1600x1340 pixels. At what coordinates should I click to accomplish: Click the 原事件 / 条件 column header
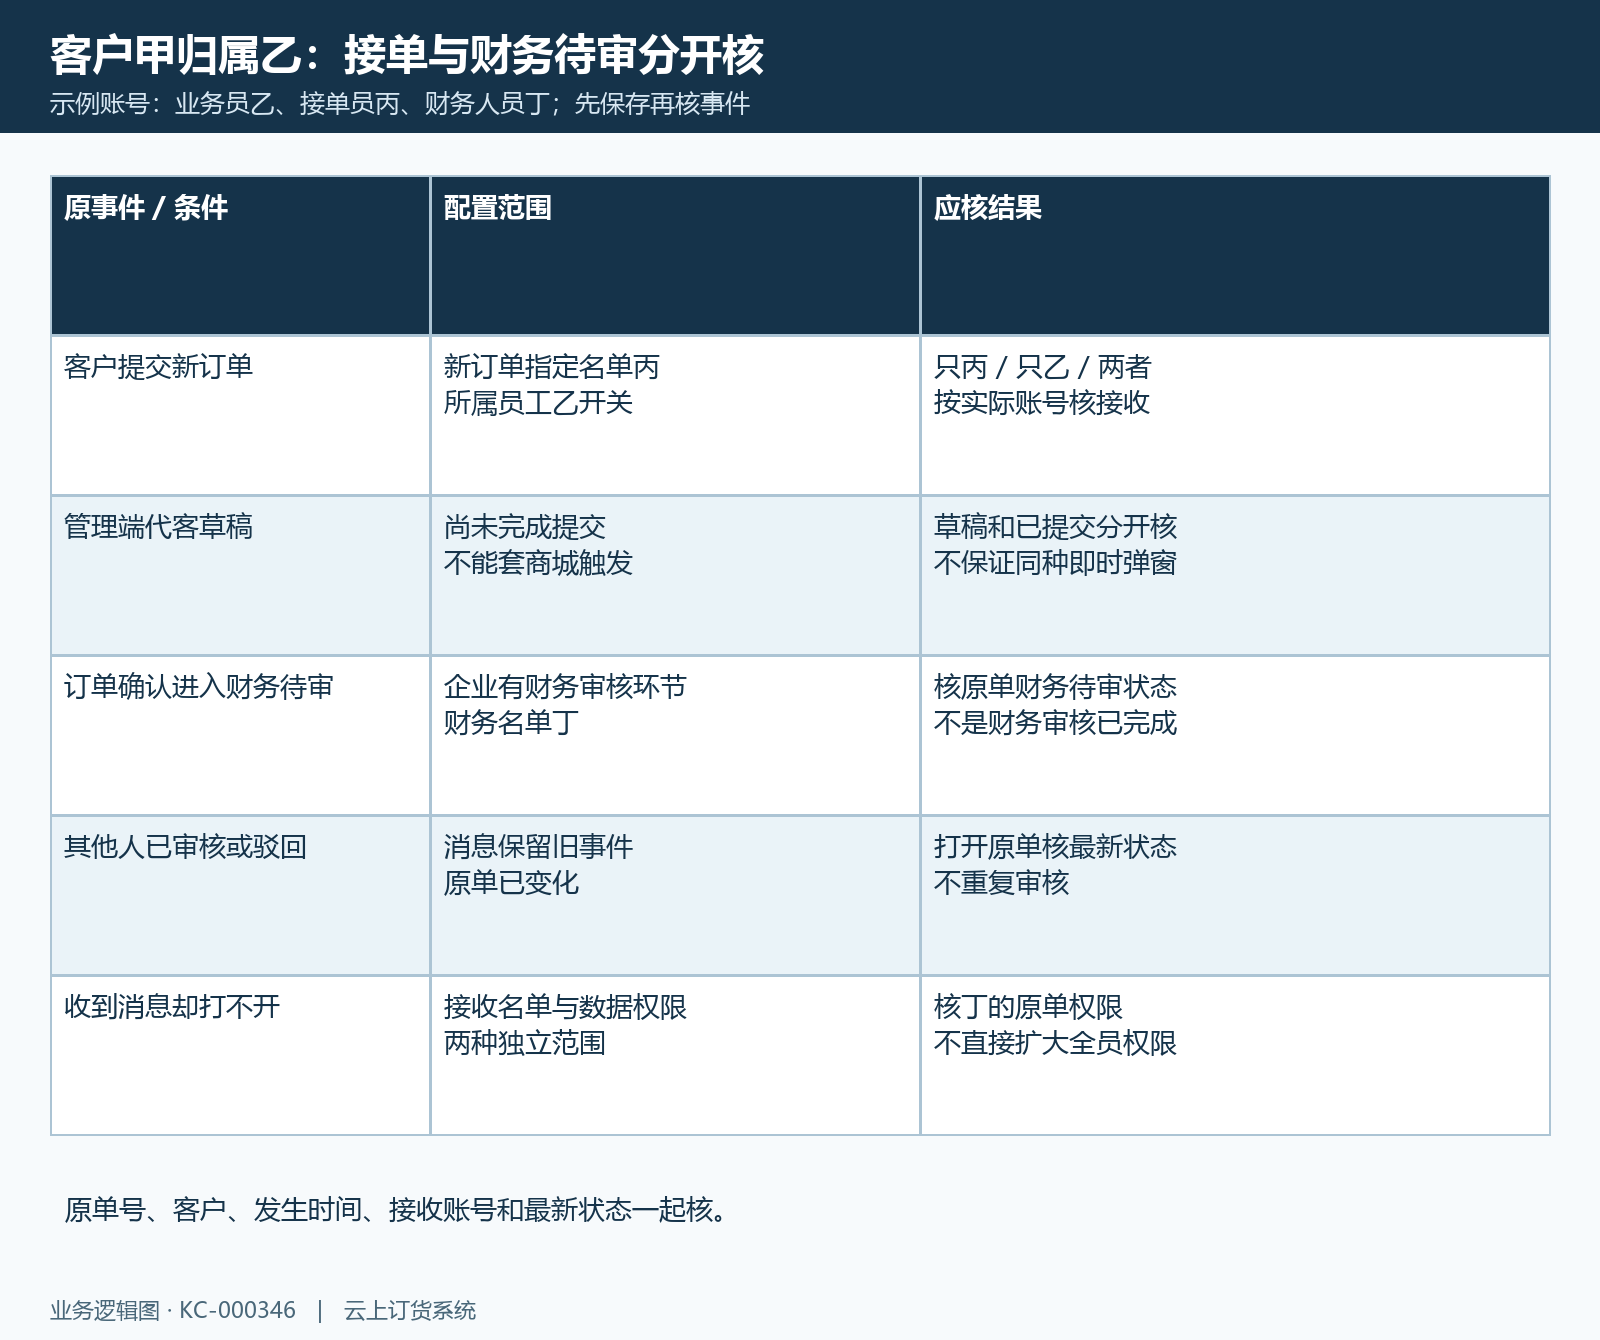[241, 256]
